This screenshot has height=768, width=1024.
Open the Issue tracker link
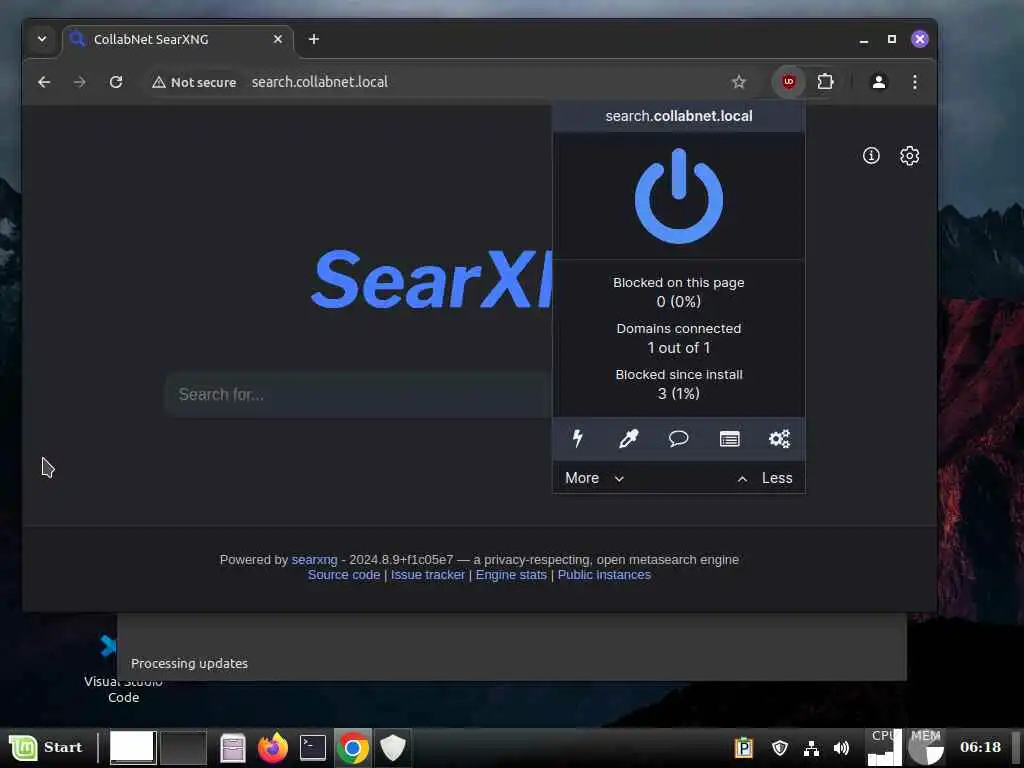[428, 575]
